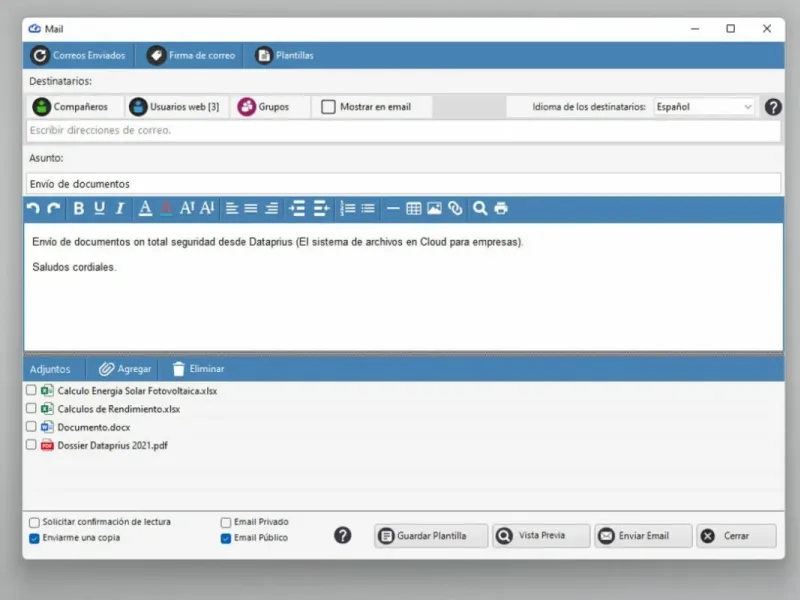Select the Dossier Dataprius 2021.pdf file name

point(112,445)
